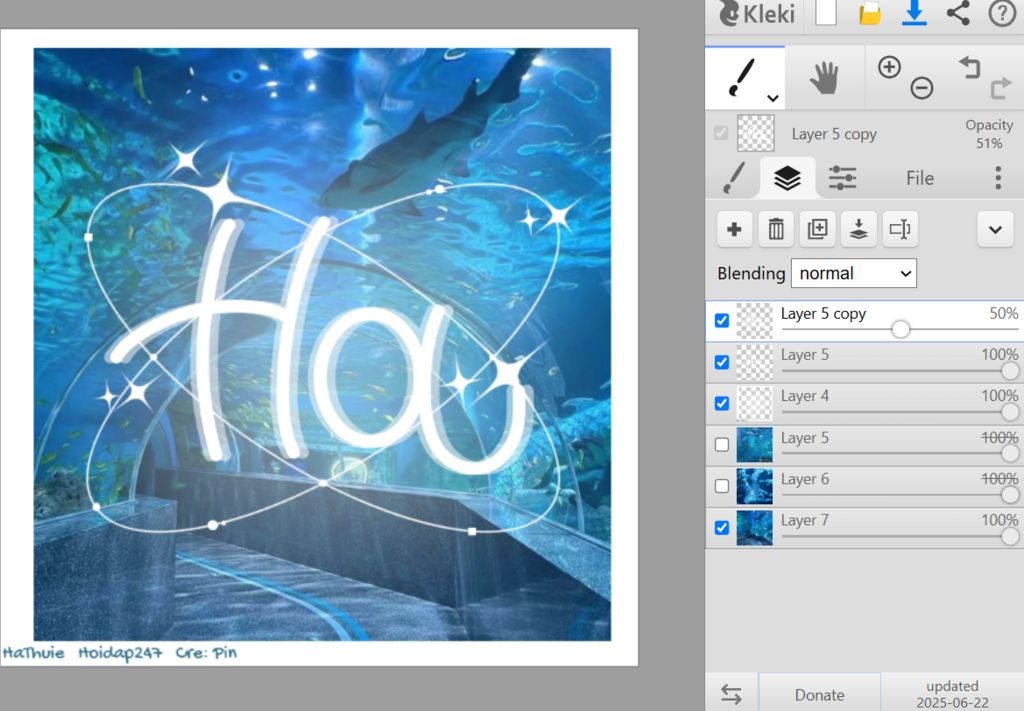Click the zoom in magnifier icon
This screenshot has width=1024, height=711.
(x=889, y=67)
